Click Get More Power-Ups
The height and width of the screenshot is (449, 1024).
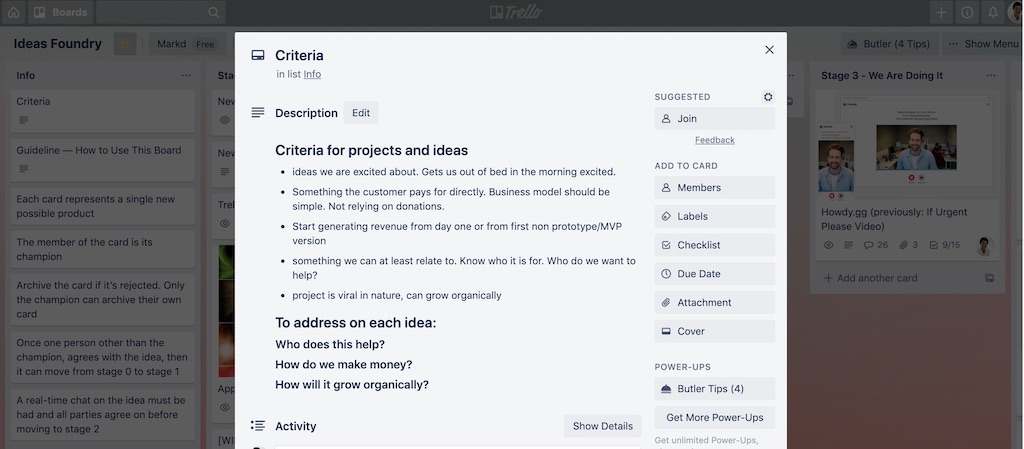coord(714,417)
